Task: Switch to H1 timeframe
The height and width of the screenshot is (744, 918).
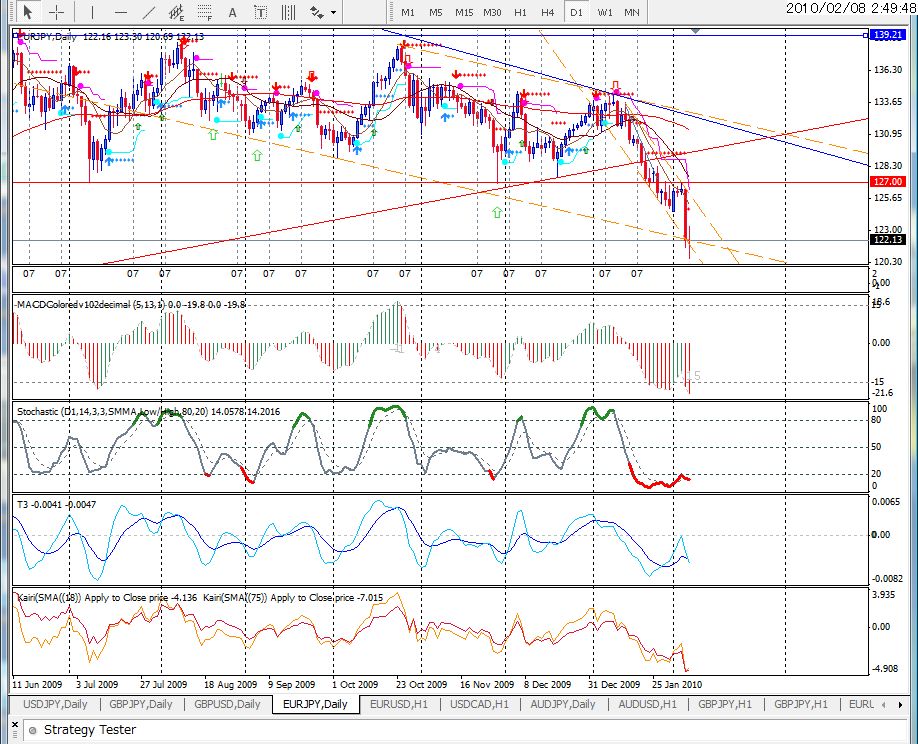Action: (520, 12)
